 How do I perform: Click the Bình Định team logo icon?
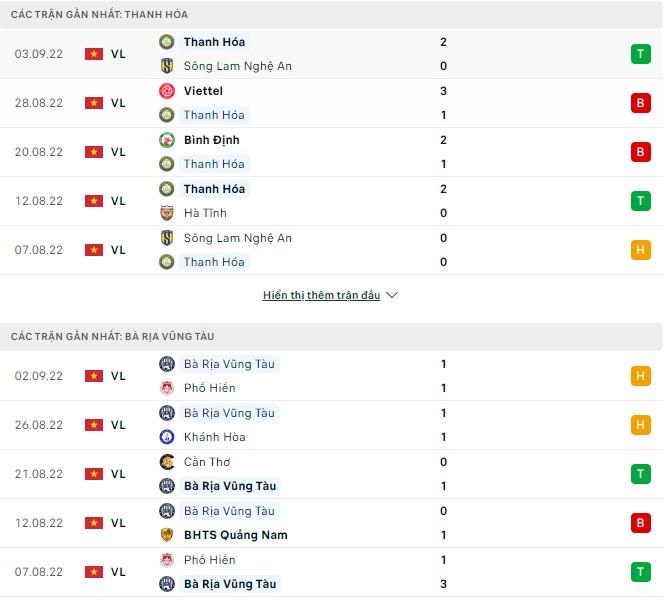pos(167,140)
